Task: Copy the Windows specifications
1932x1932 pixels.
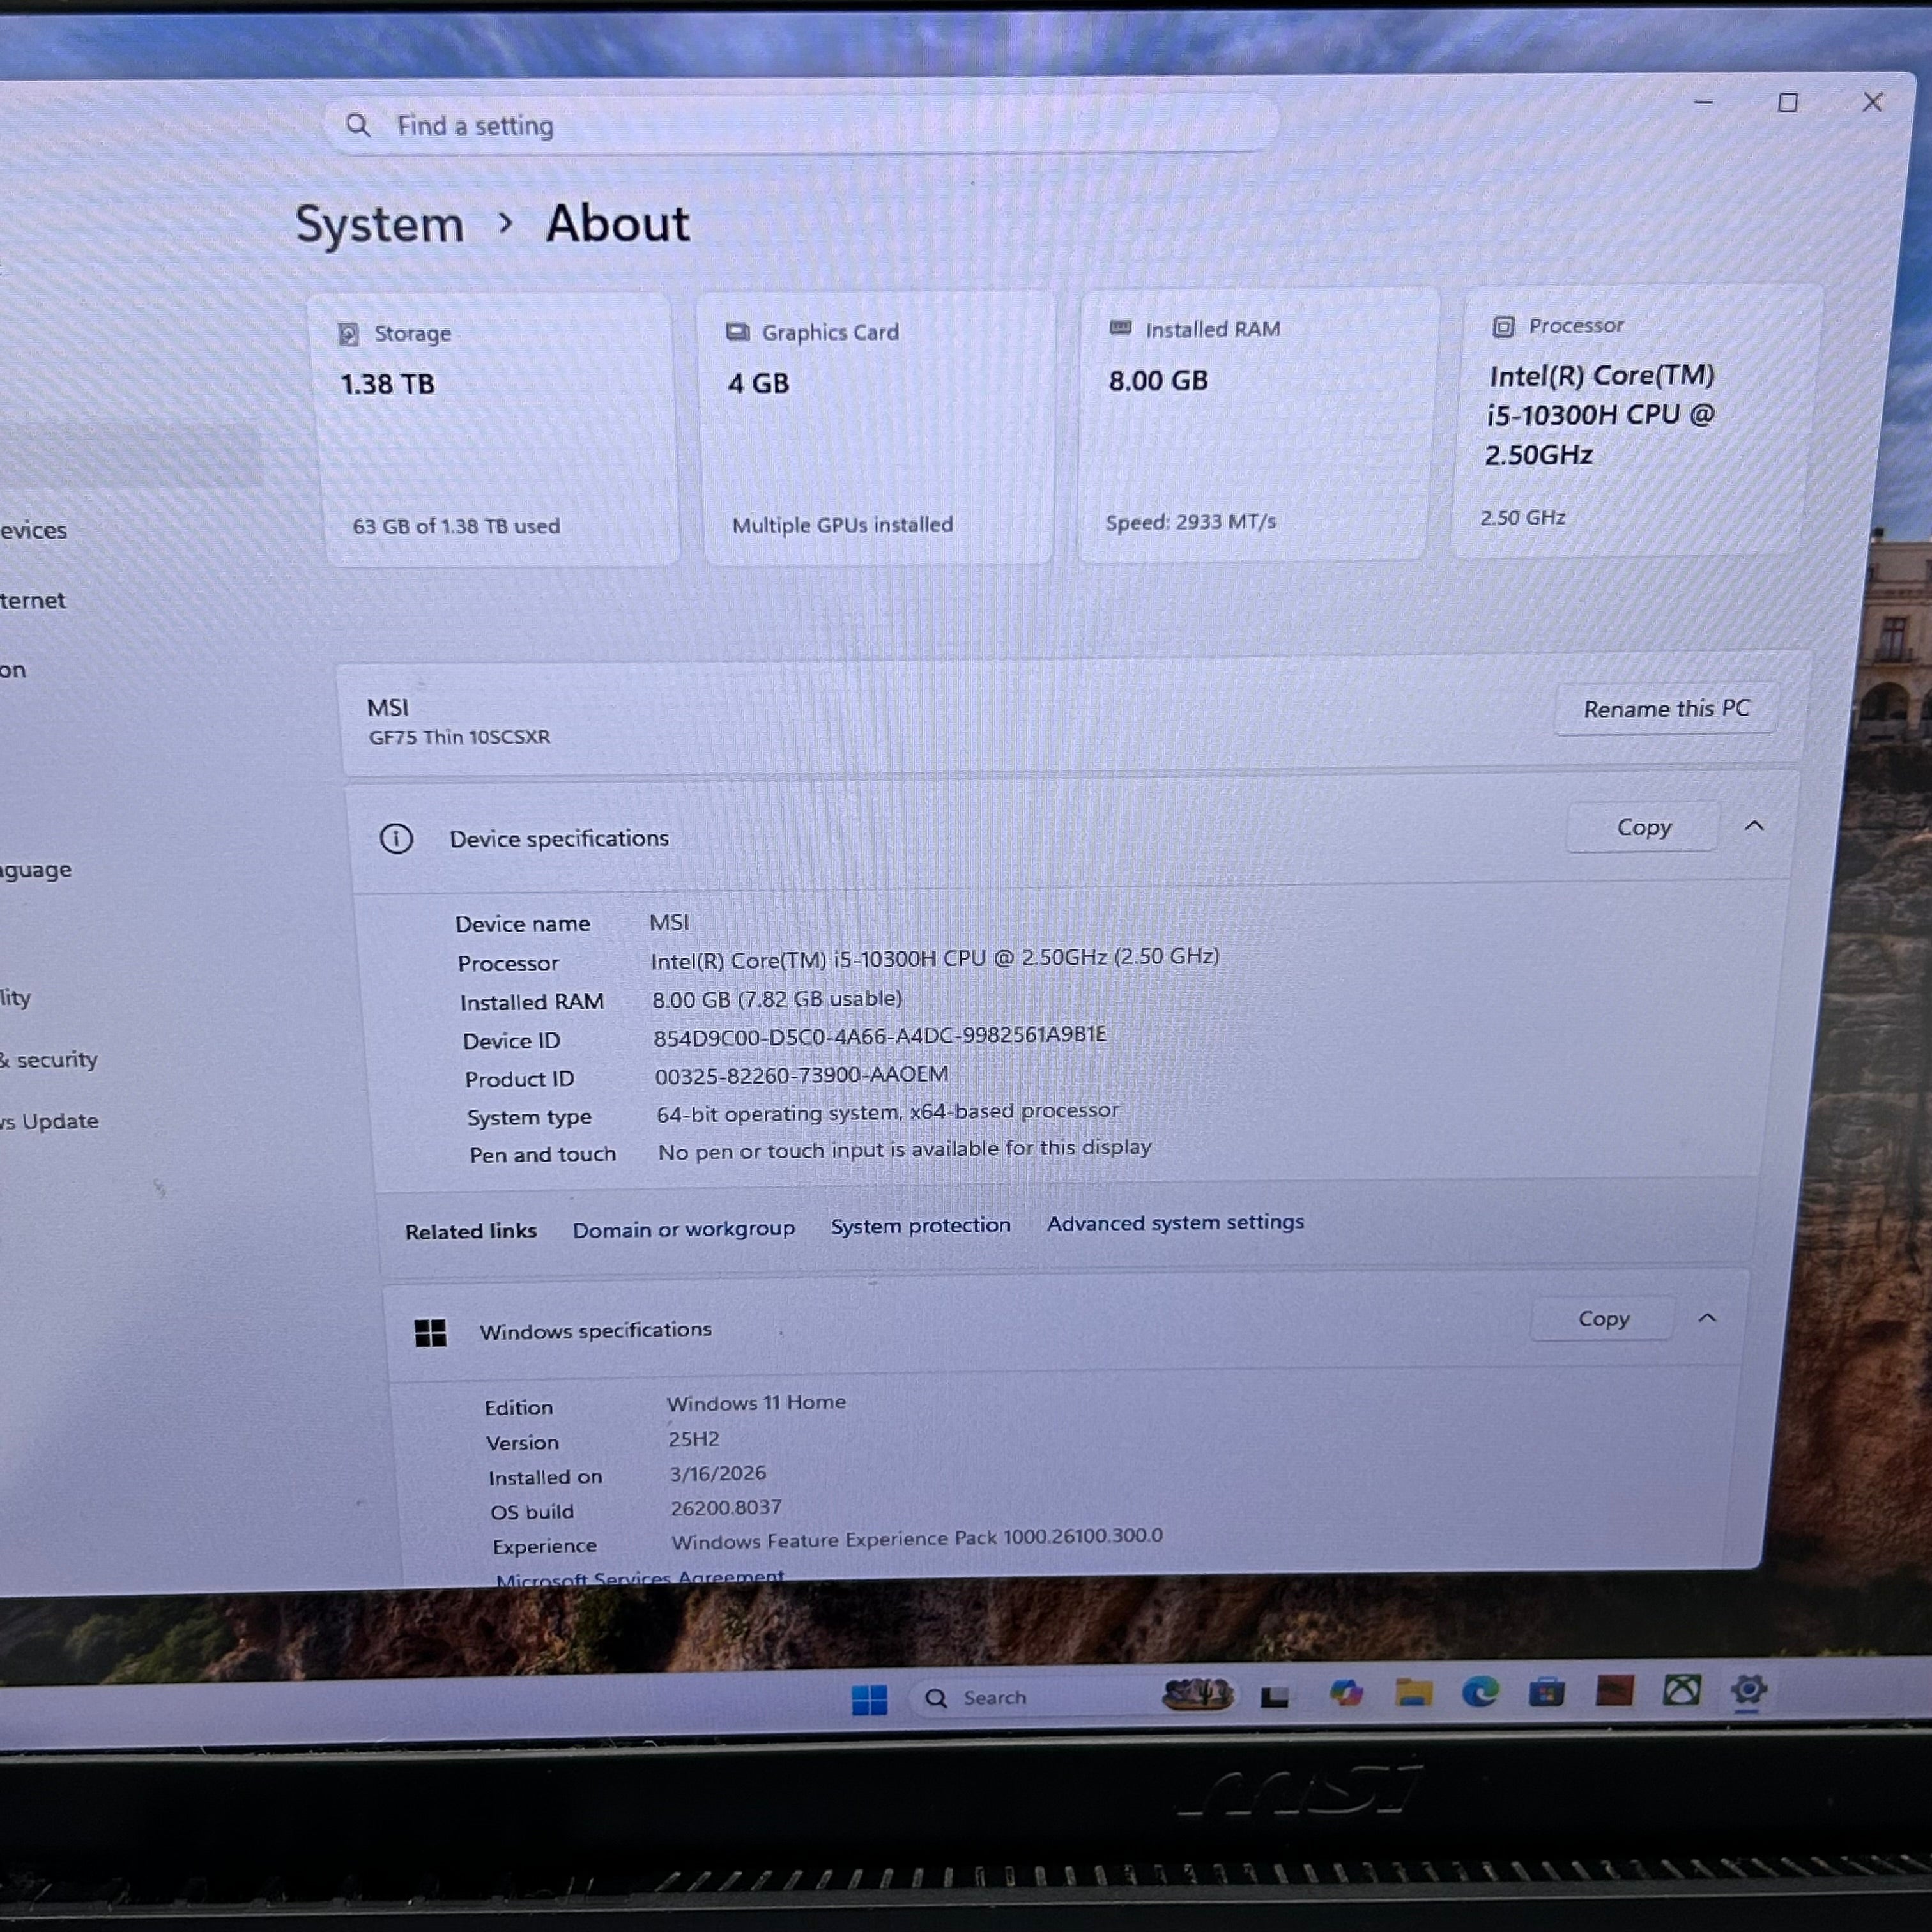Action: pyautogui.click(x=1603, y=1319)
